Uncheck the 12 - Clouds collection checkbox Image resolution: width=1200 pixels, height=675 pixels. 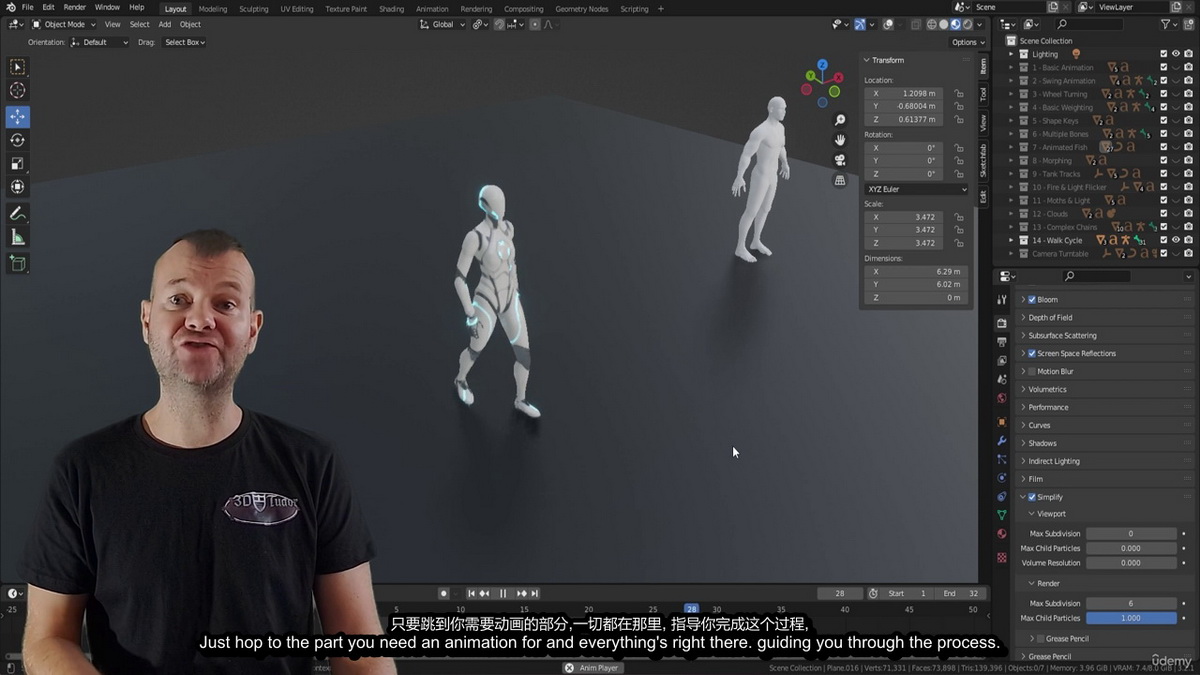click(x=1164, y=214)
